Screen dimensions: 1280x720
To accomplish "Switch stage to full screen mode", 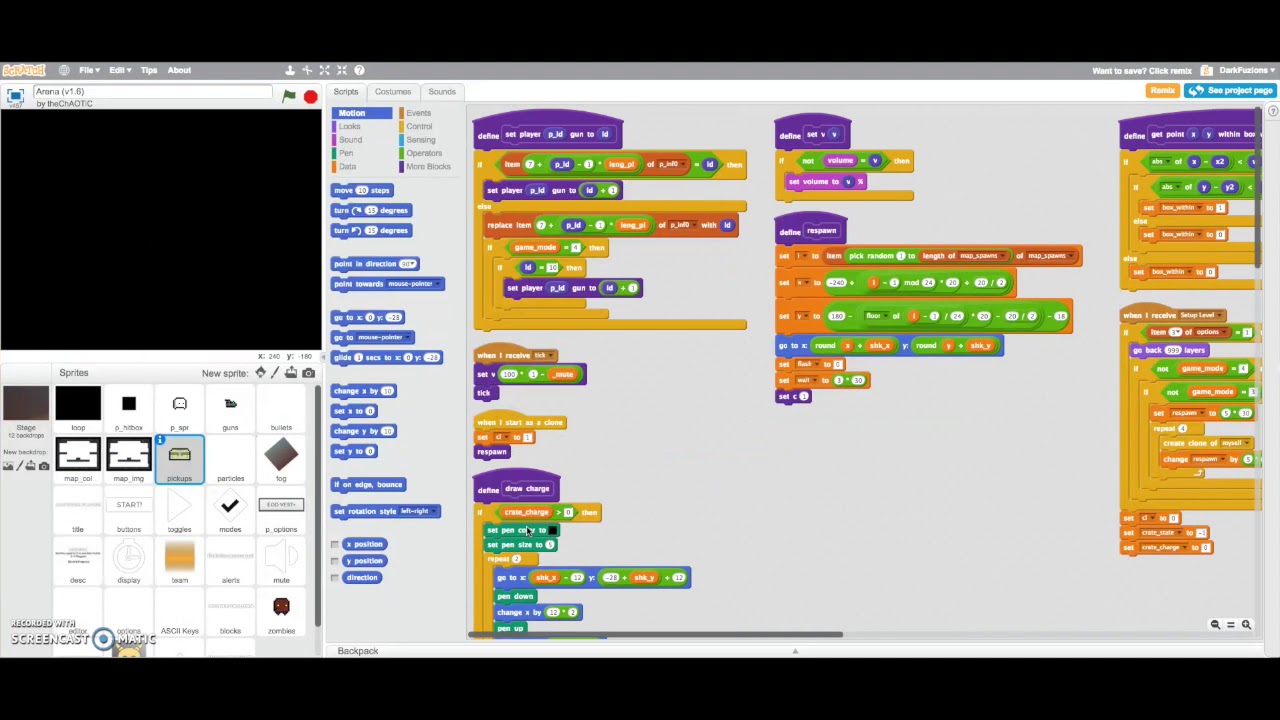I will (15, 96).
